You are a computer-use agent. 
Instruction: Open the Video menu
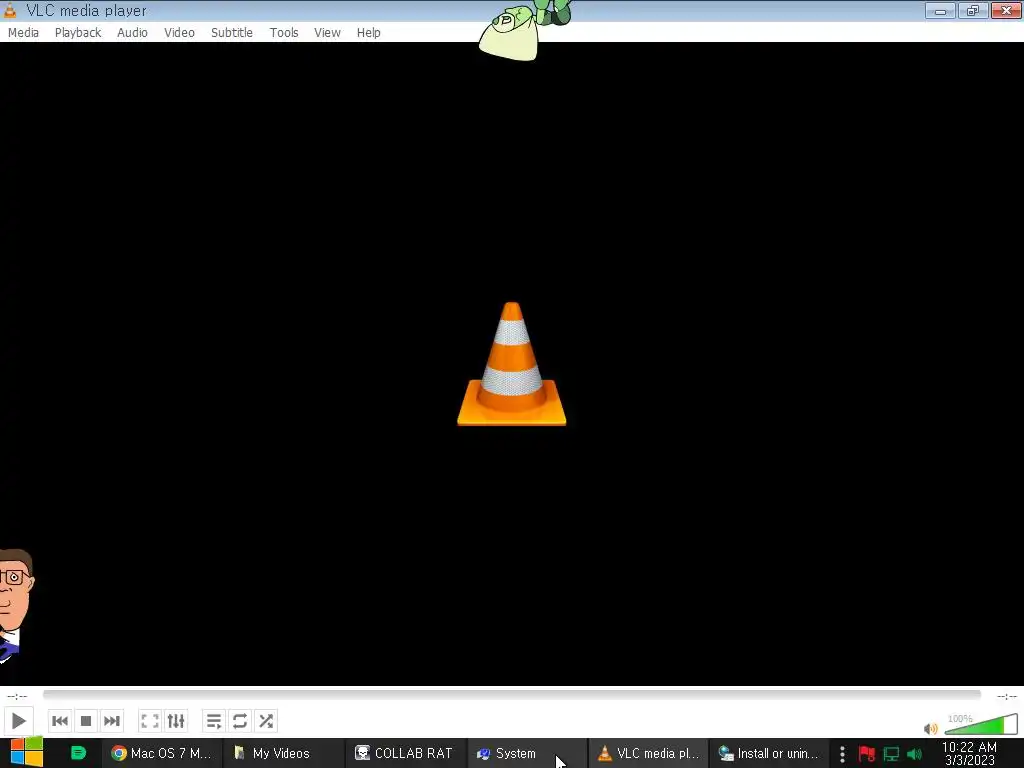(179, 33)
